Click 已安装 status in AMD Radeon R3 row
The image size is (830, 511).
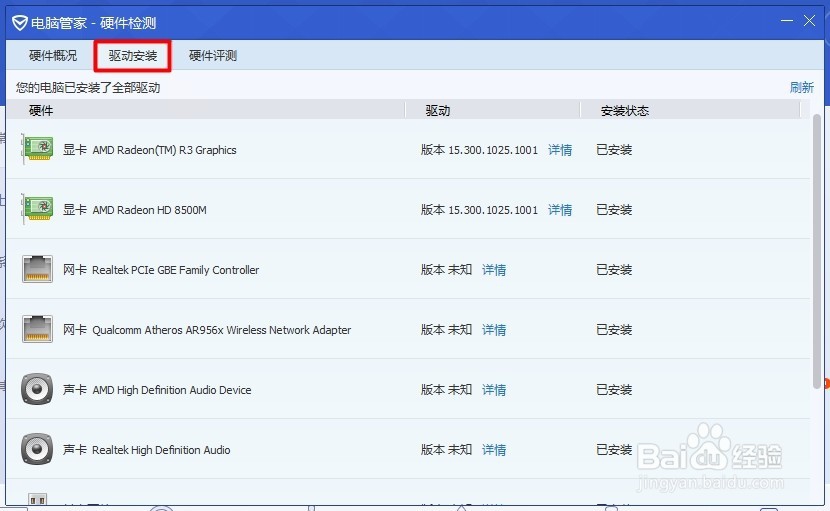click(614, 150)
